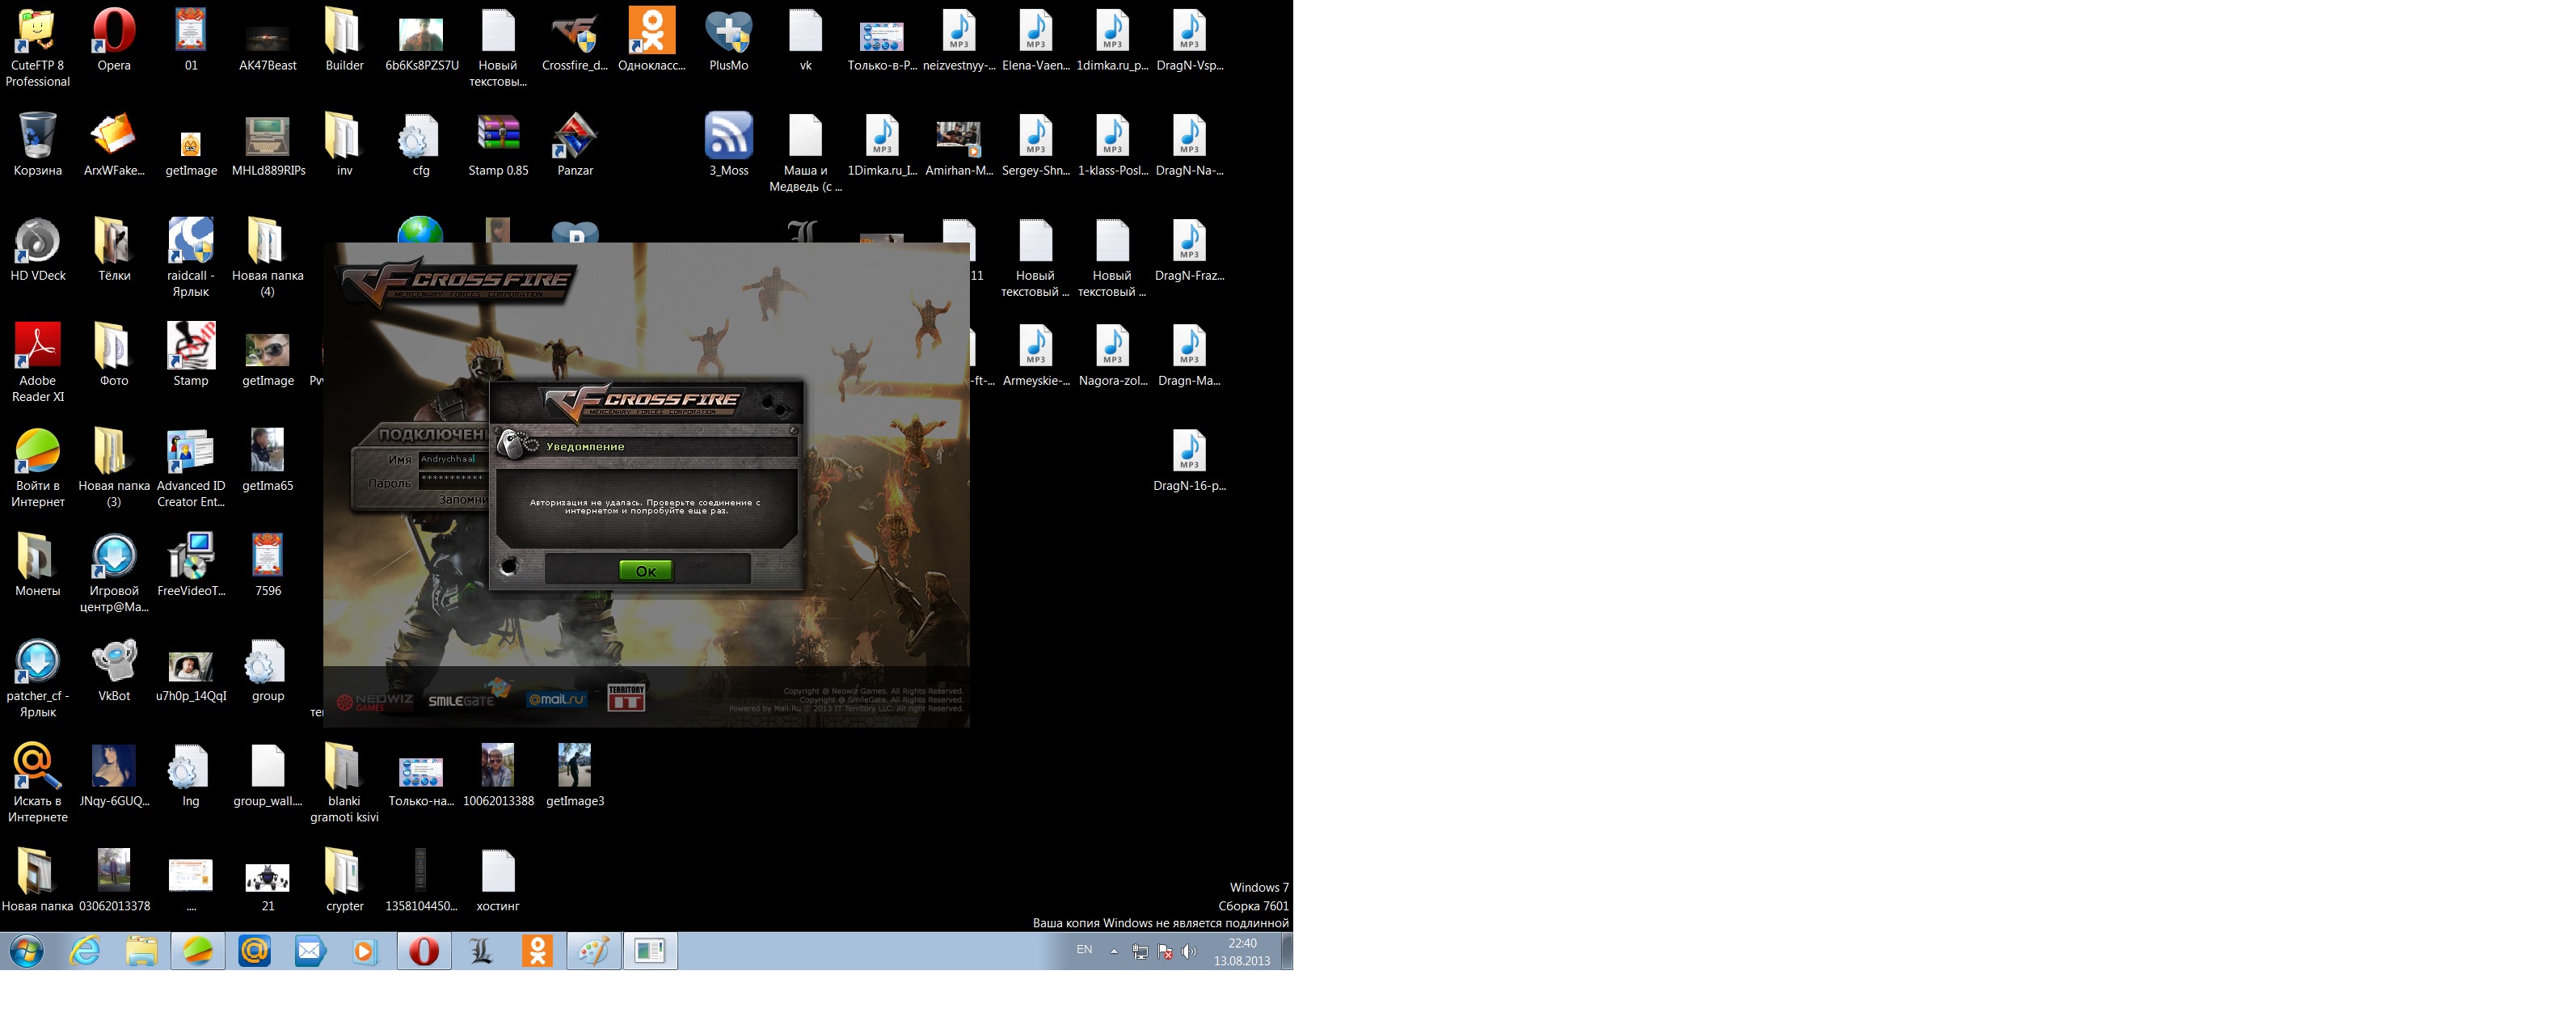
Task: Select the Фото folder
Action: coord(114,355)
